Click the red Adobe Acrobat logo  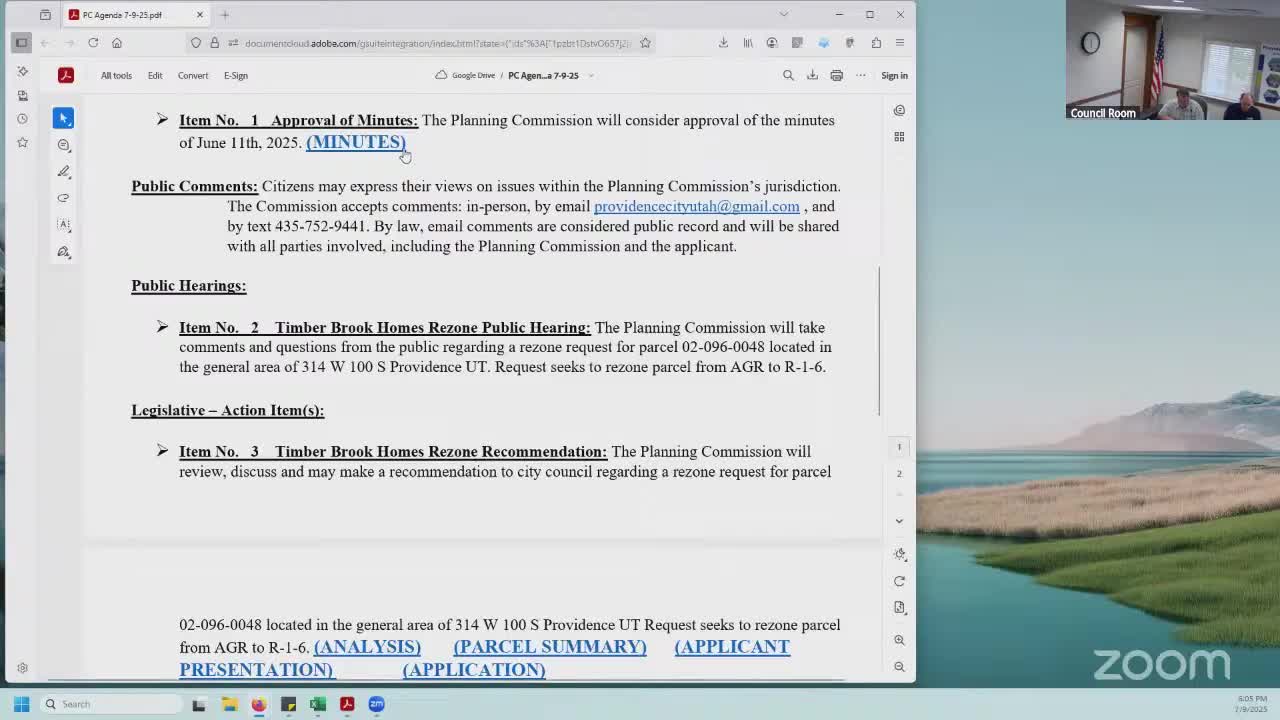click(66, 75)
